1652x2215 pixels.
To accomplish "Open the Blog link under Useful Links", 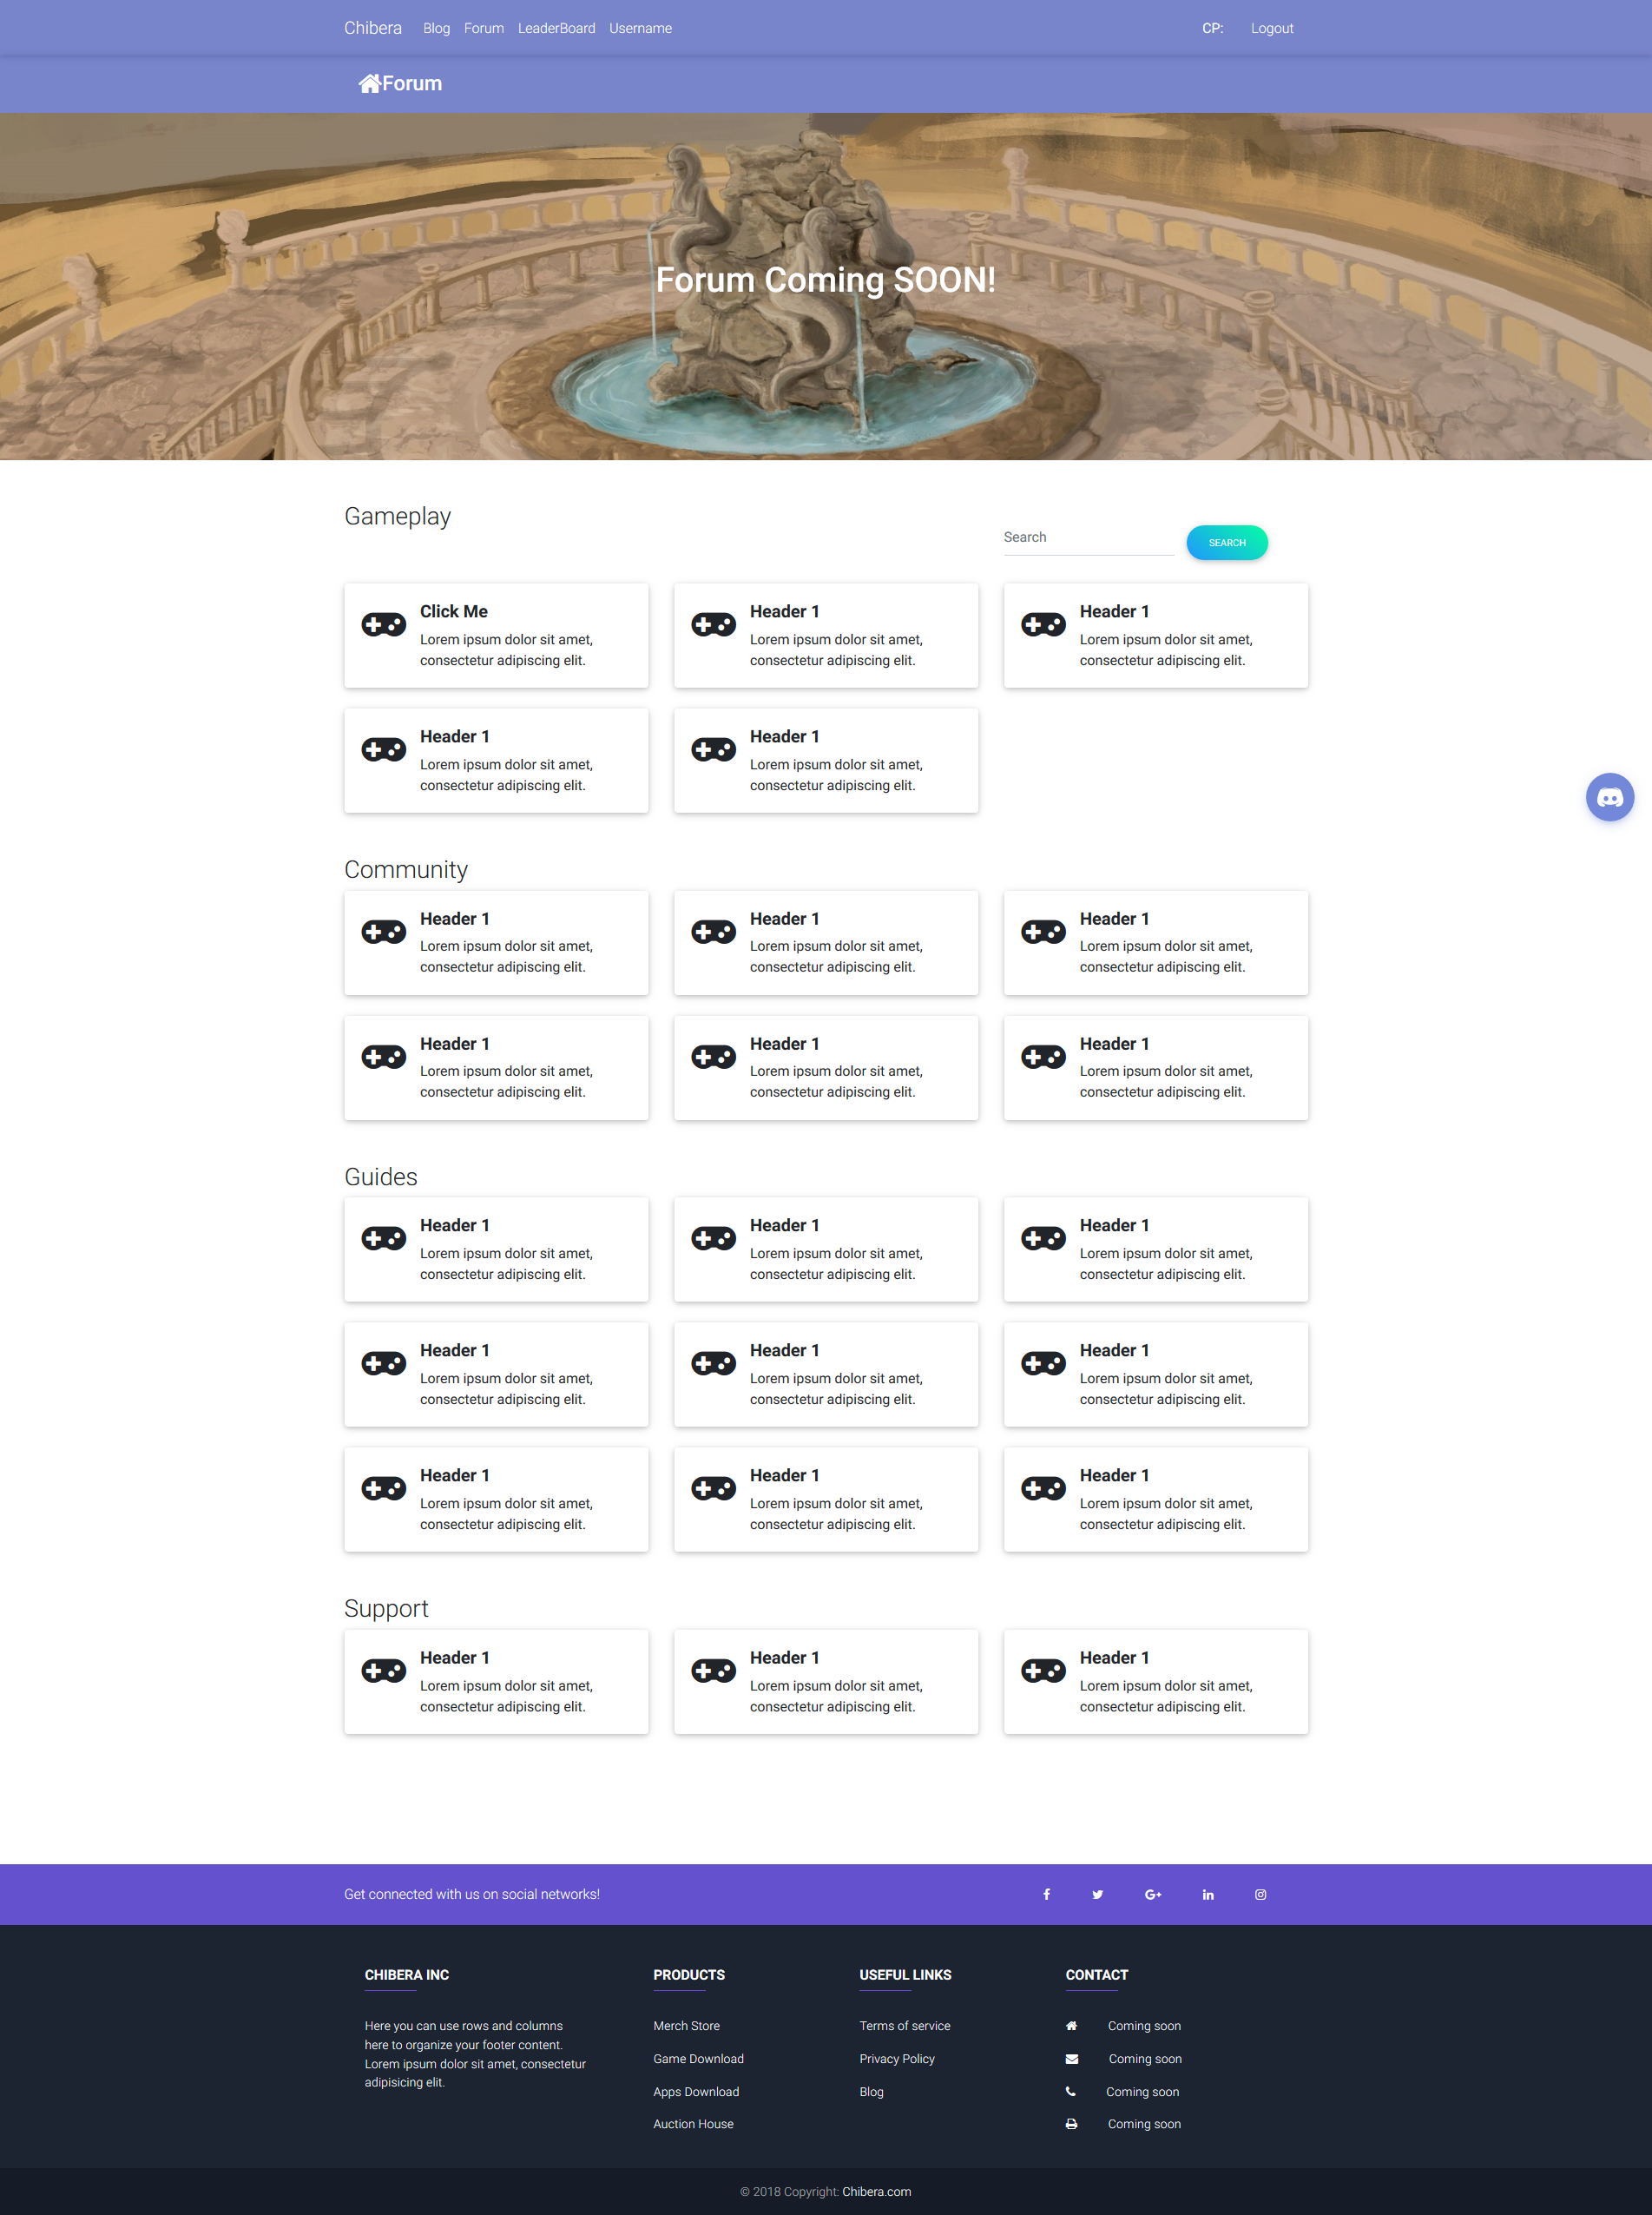I will tap(871, 2092).
